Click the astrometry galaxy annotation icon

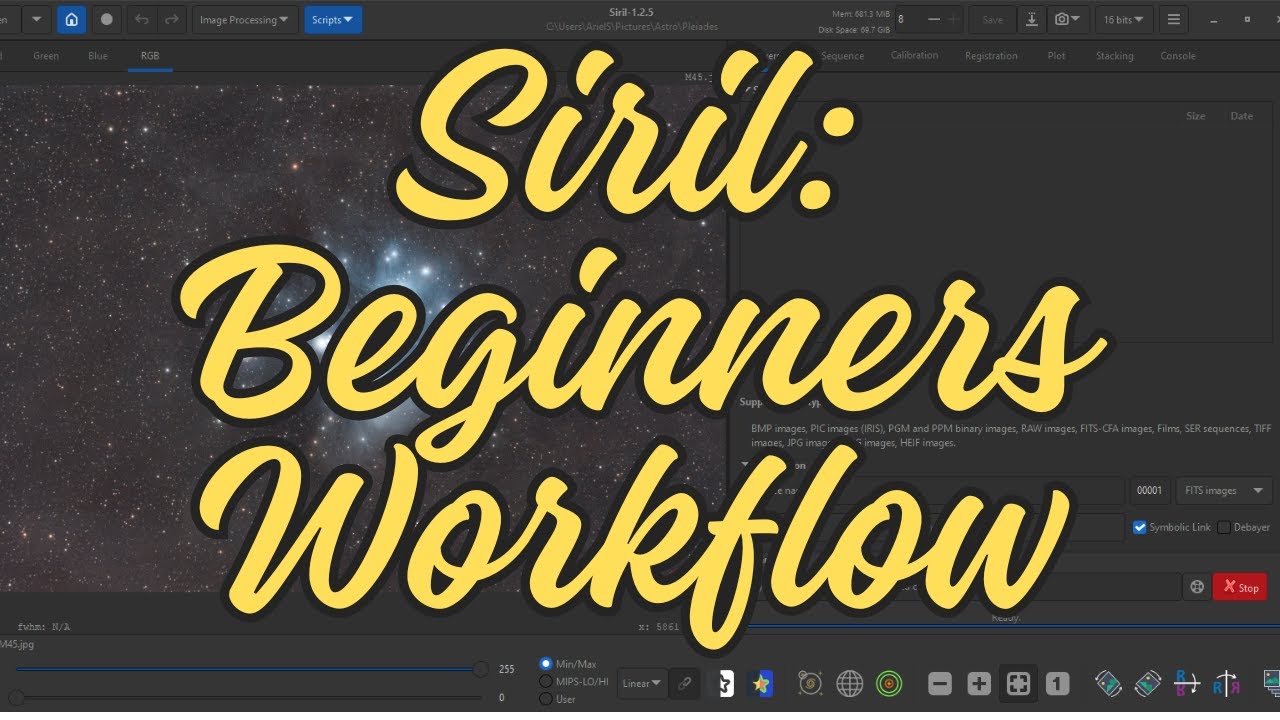coord(811,684)
